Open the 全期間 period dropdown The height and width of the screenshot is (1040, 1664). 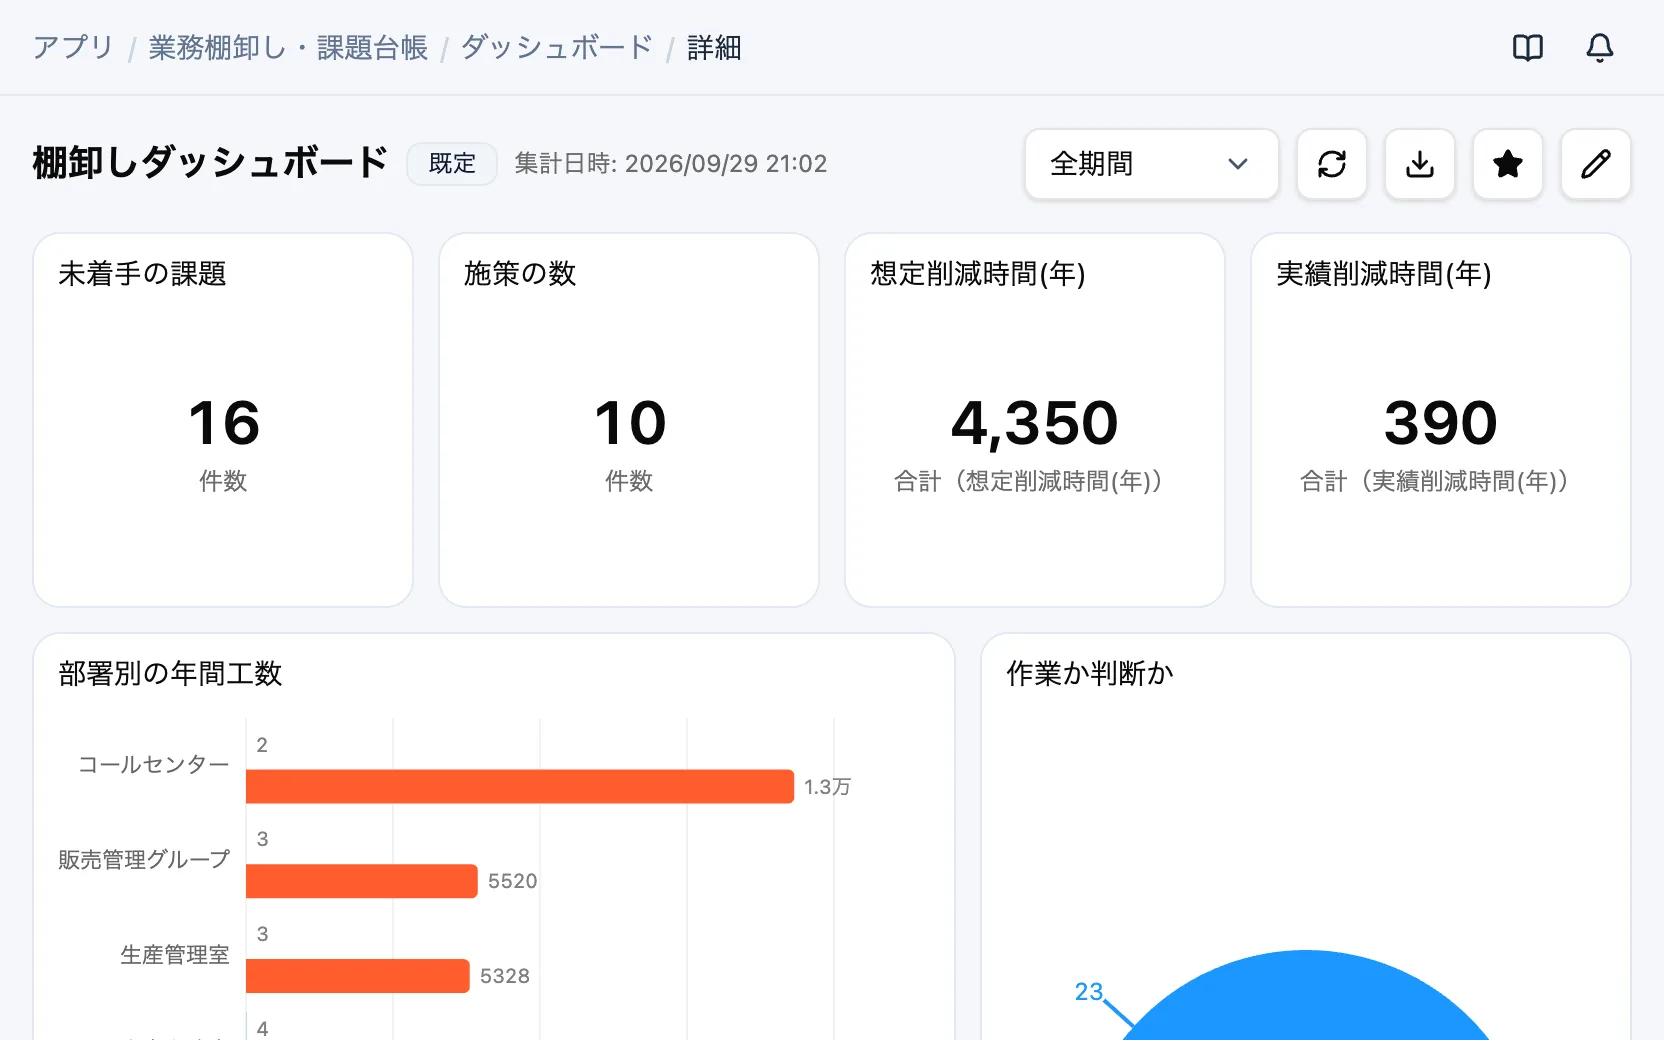[x=1151, y=164]
